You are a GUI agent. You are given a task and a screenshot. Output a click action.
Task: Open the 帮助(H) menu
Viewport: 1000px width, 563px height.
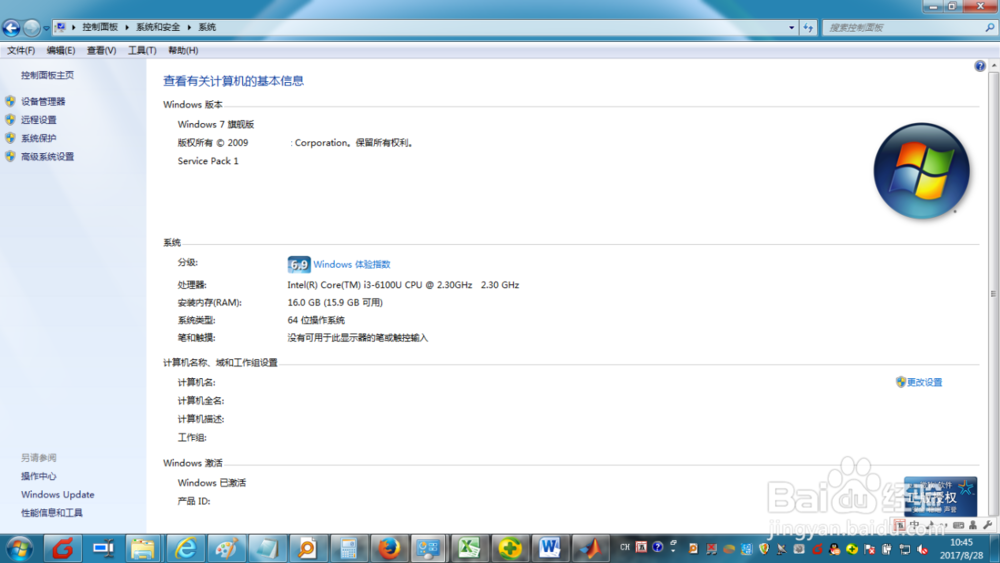click(183, 50)
